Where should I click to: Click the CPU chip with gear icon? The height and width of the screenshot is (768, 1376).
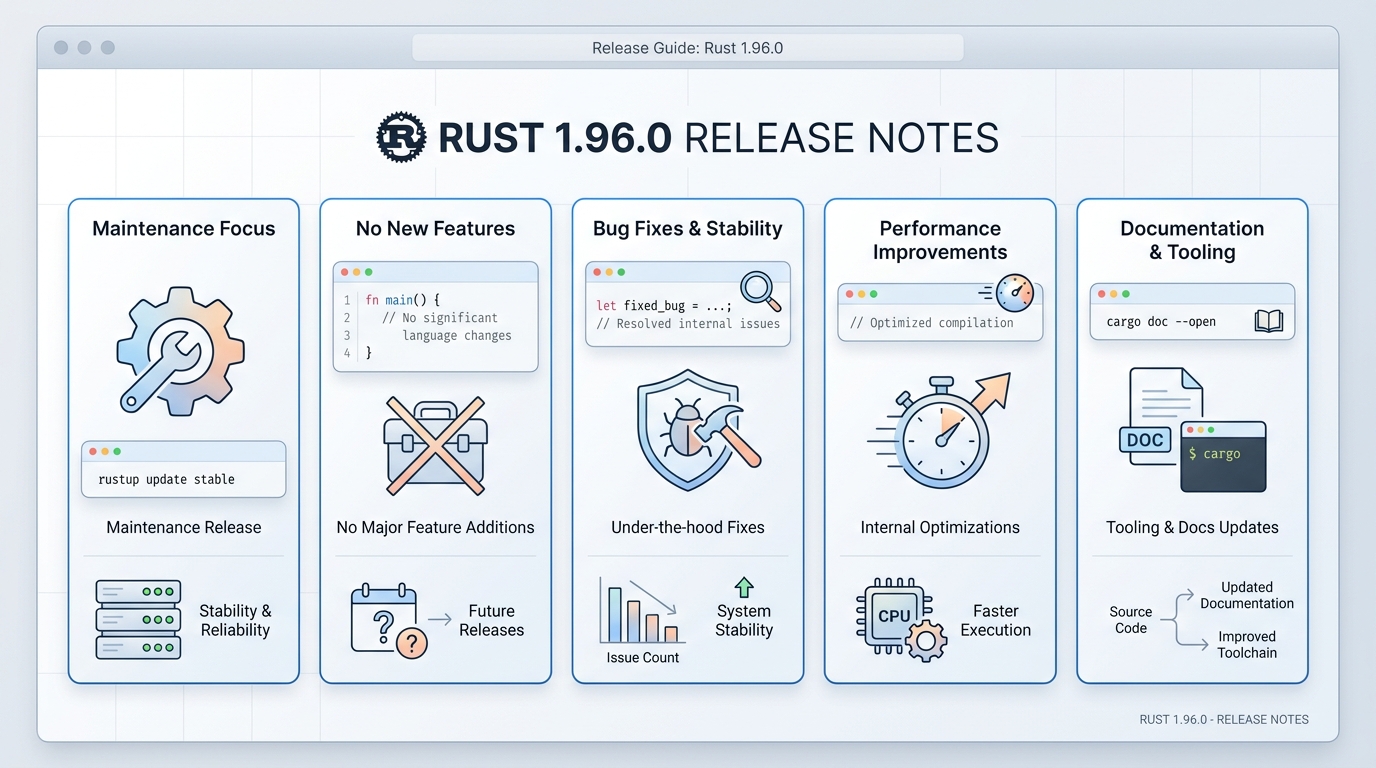pos(901,619)
